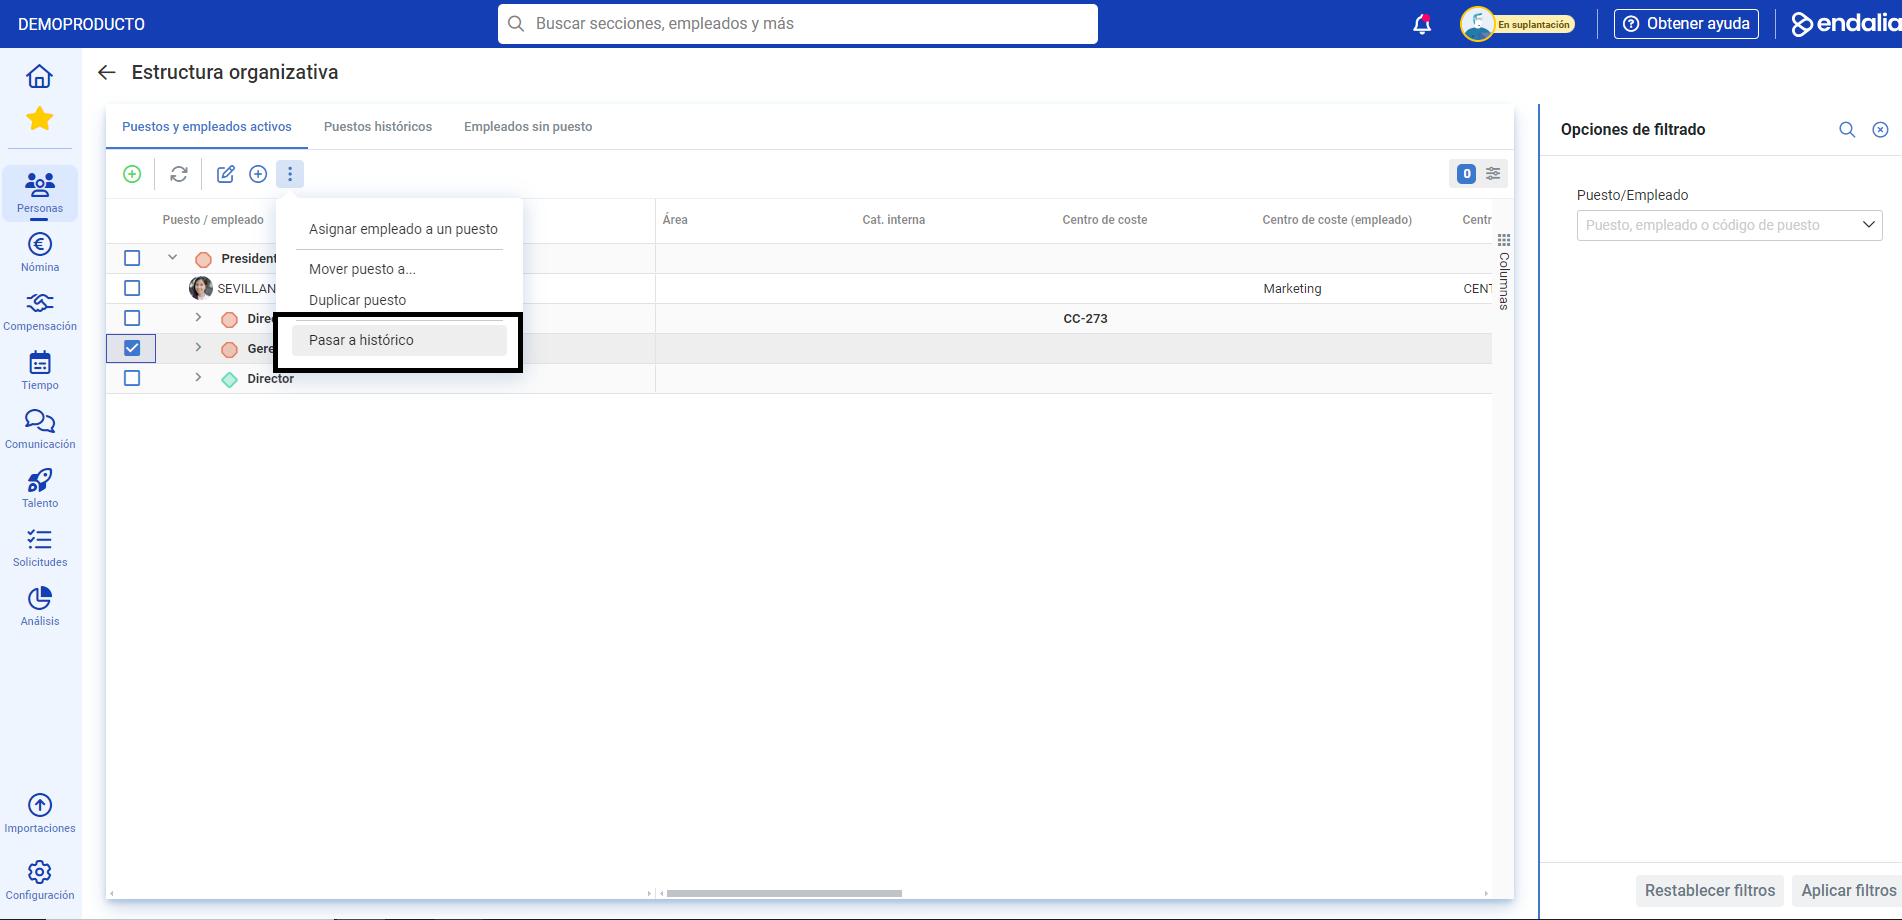Screen dimensions: 1902x920
Task: Sort by Puesto / empleado header
Action: pos(213,220)
